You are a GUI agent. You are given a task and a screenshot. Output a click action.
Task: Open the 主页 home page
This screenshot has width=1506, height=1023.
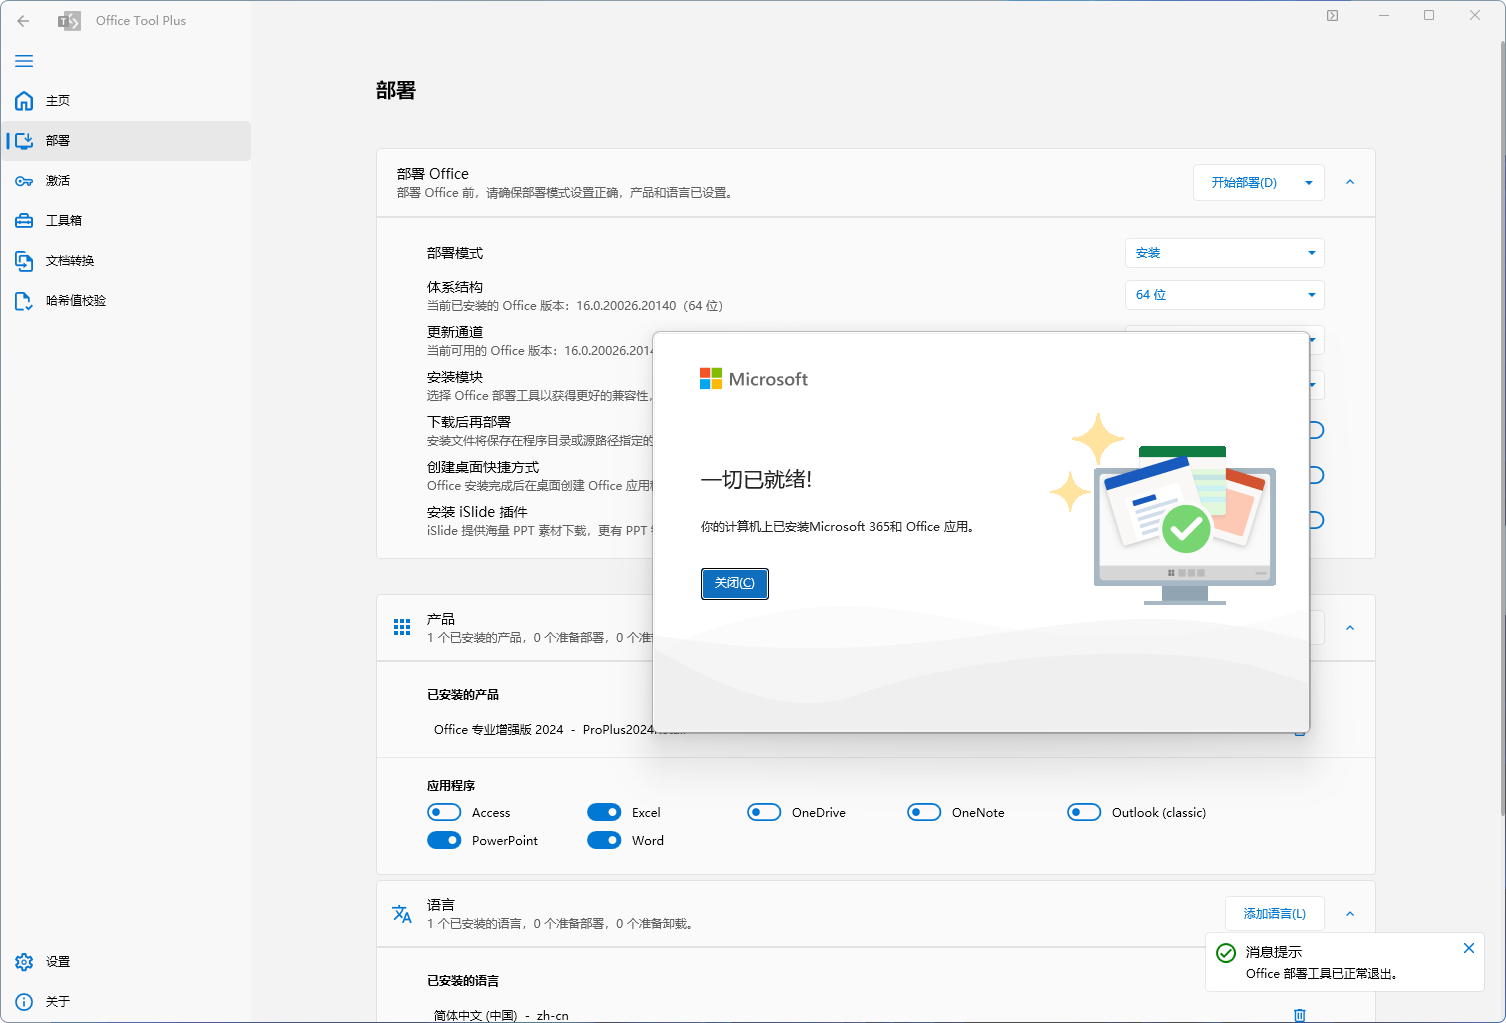[126, 101]
